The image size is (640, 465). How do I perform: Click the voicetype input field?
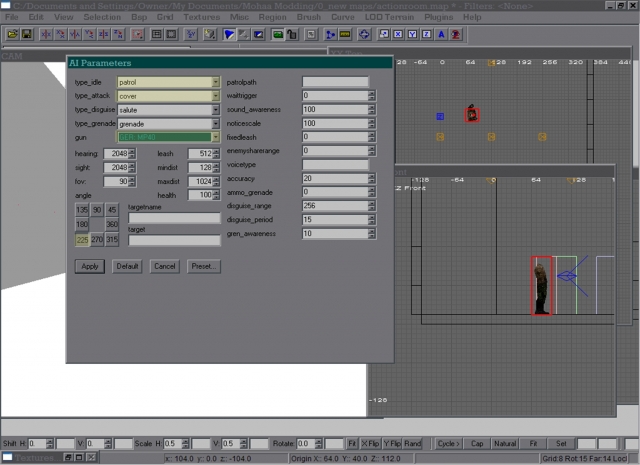335,165
